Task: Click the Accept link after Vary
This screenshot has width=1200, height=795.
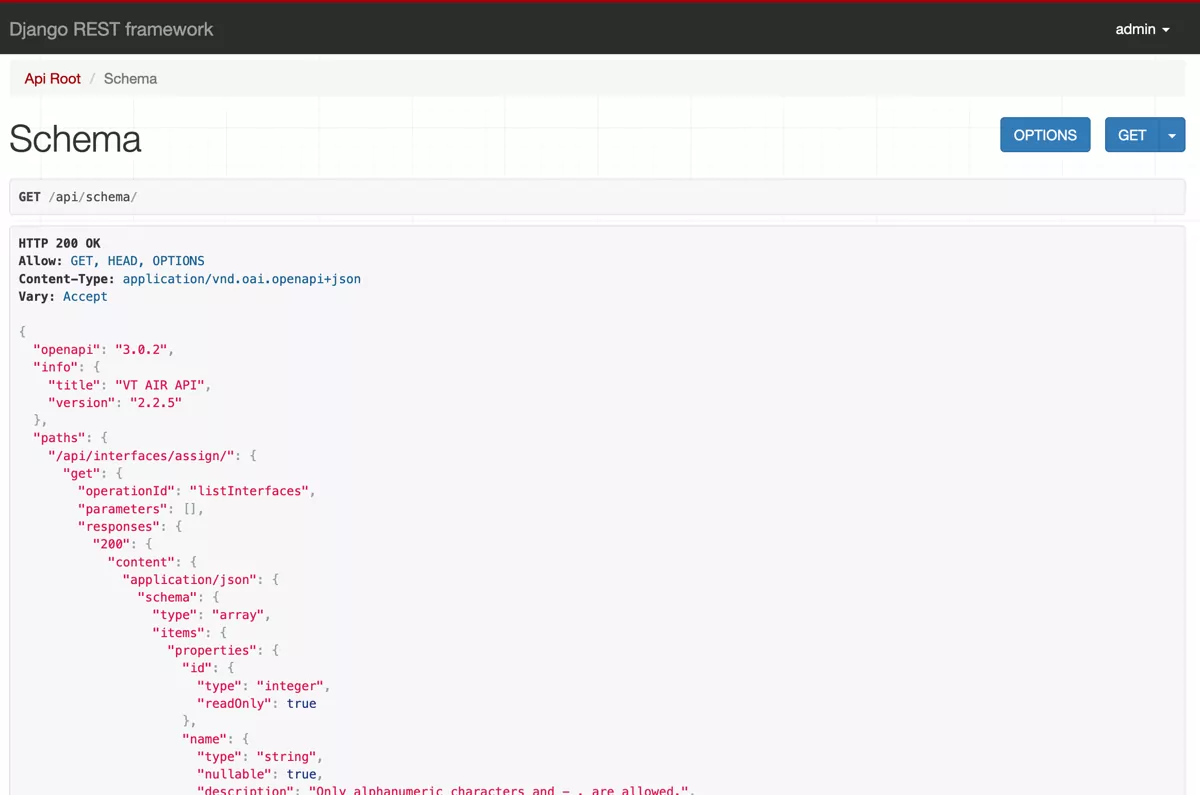Action: (85, 296)
